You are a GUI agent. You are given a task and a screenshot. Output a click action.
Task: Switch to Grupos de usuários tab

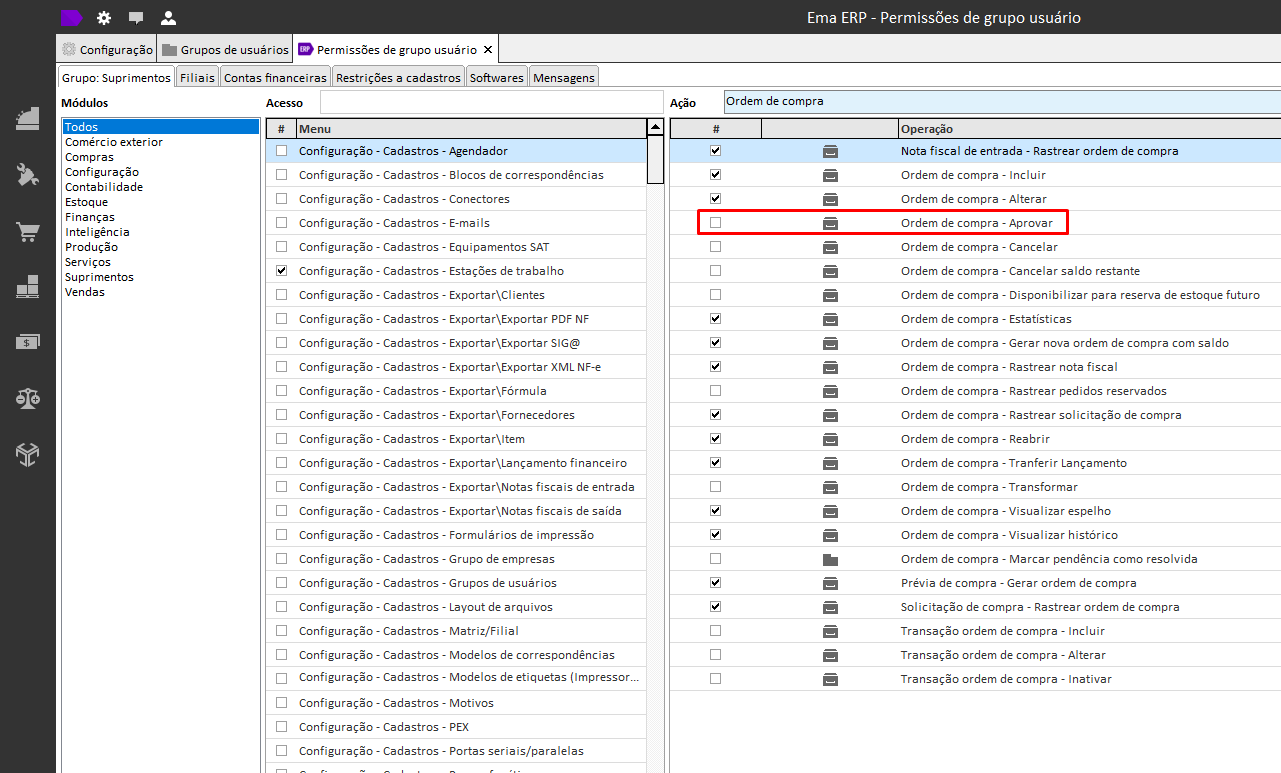[x=226, y=49]
